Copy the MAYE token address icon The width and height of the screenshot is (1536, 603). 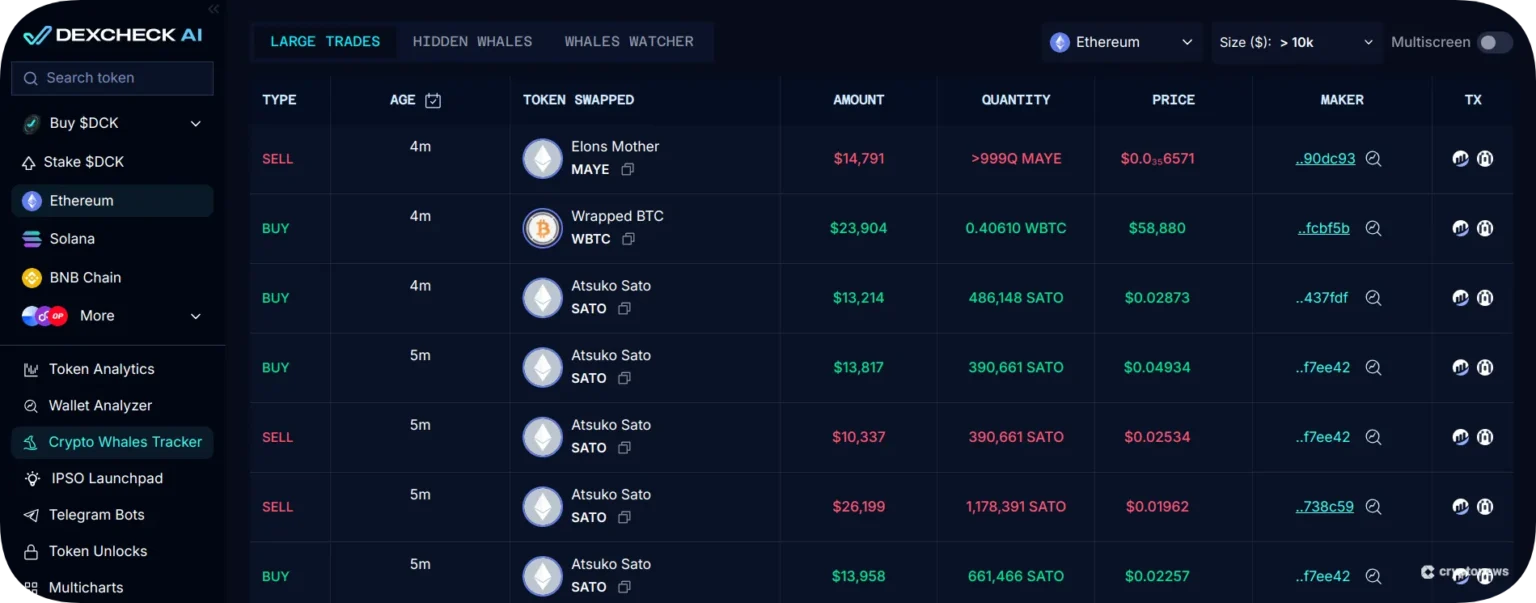click(x=628, y=170)
